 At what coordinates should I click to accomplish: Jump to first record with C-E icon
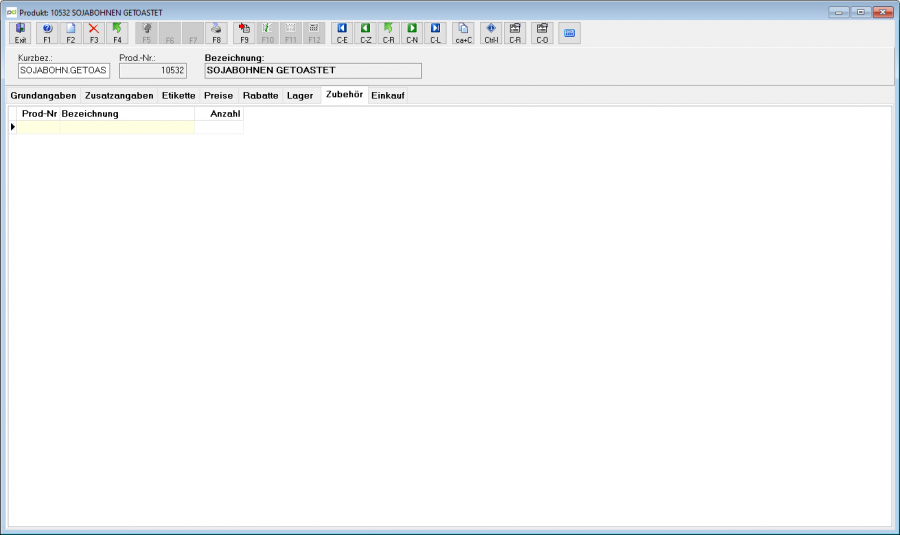pyautogui.click(x=342, y=33)
